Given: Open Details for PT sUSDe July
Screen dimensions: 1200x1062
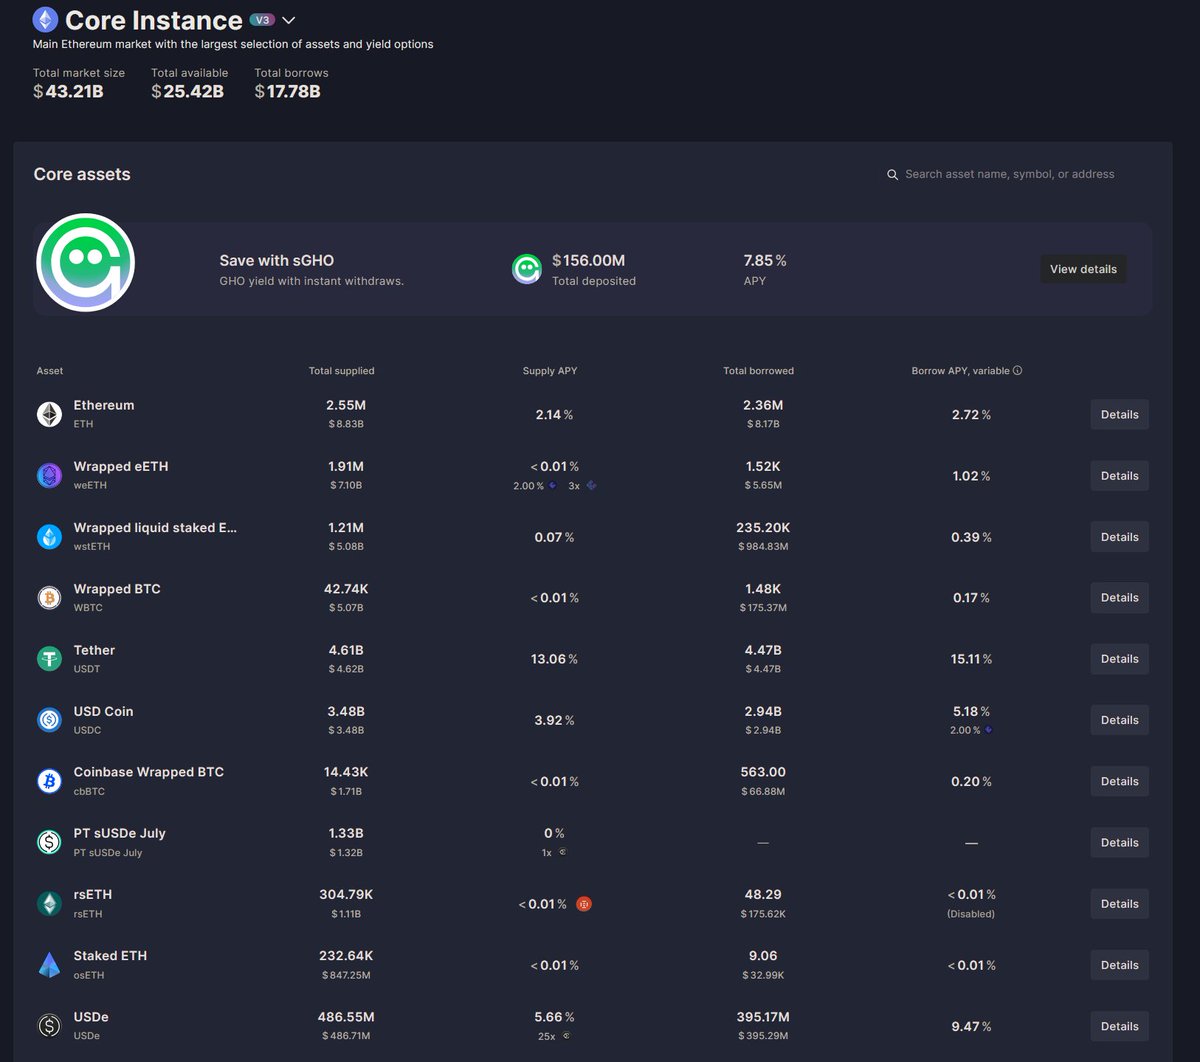Looking at the screenshot, I should tap(1119, 843).
